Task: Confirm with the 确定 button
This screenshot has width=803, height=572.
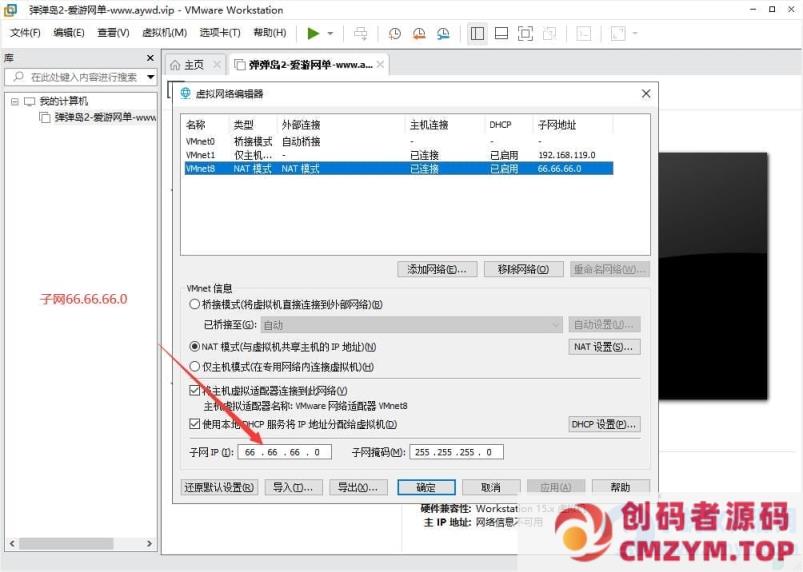Action: click(x=426, y=487)
